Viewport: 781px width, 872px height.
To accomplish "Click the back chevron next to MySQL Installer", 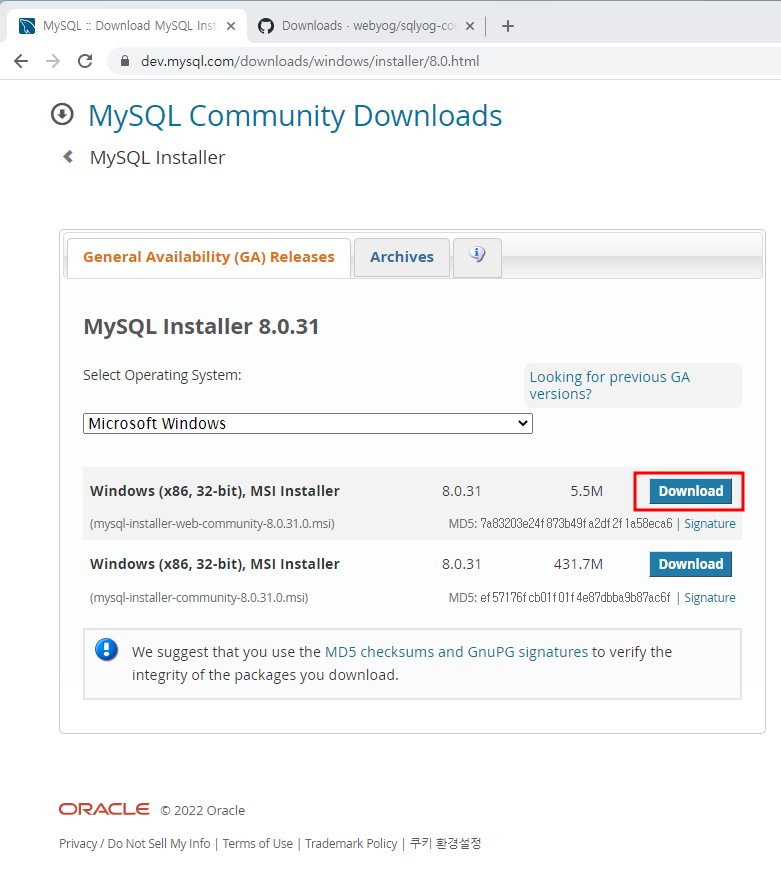I will (x=68, y=157).
